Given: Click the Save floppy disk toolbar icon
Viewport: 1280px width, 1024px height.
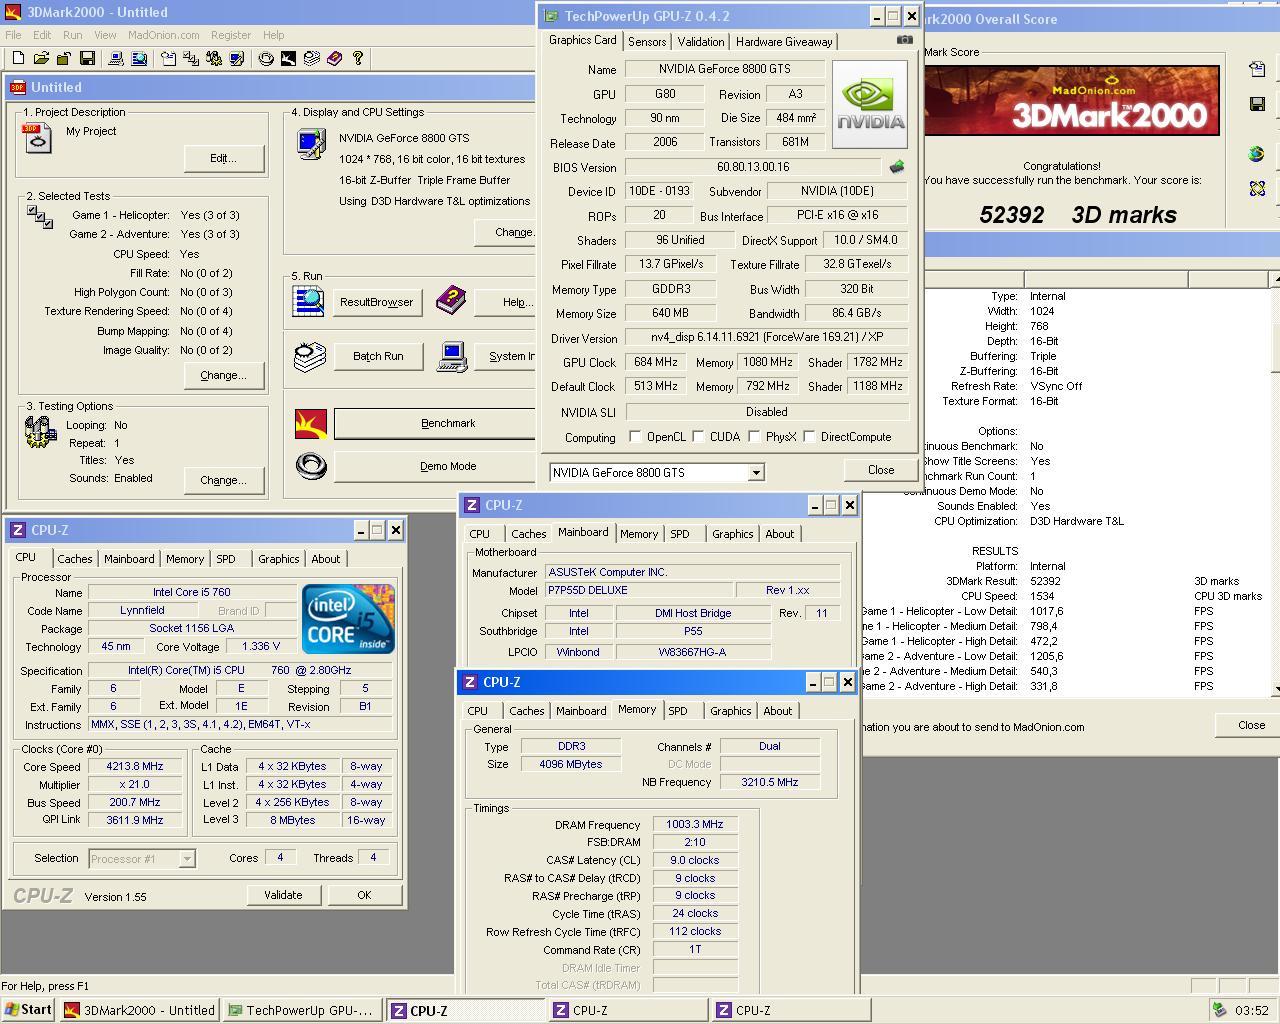Looking at the screenshot, I should coord(87,59).
